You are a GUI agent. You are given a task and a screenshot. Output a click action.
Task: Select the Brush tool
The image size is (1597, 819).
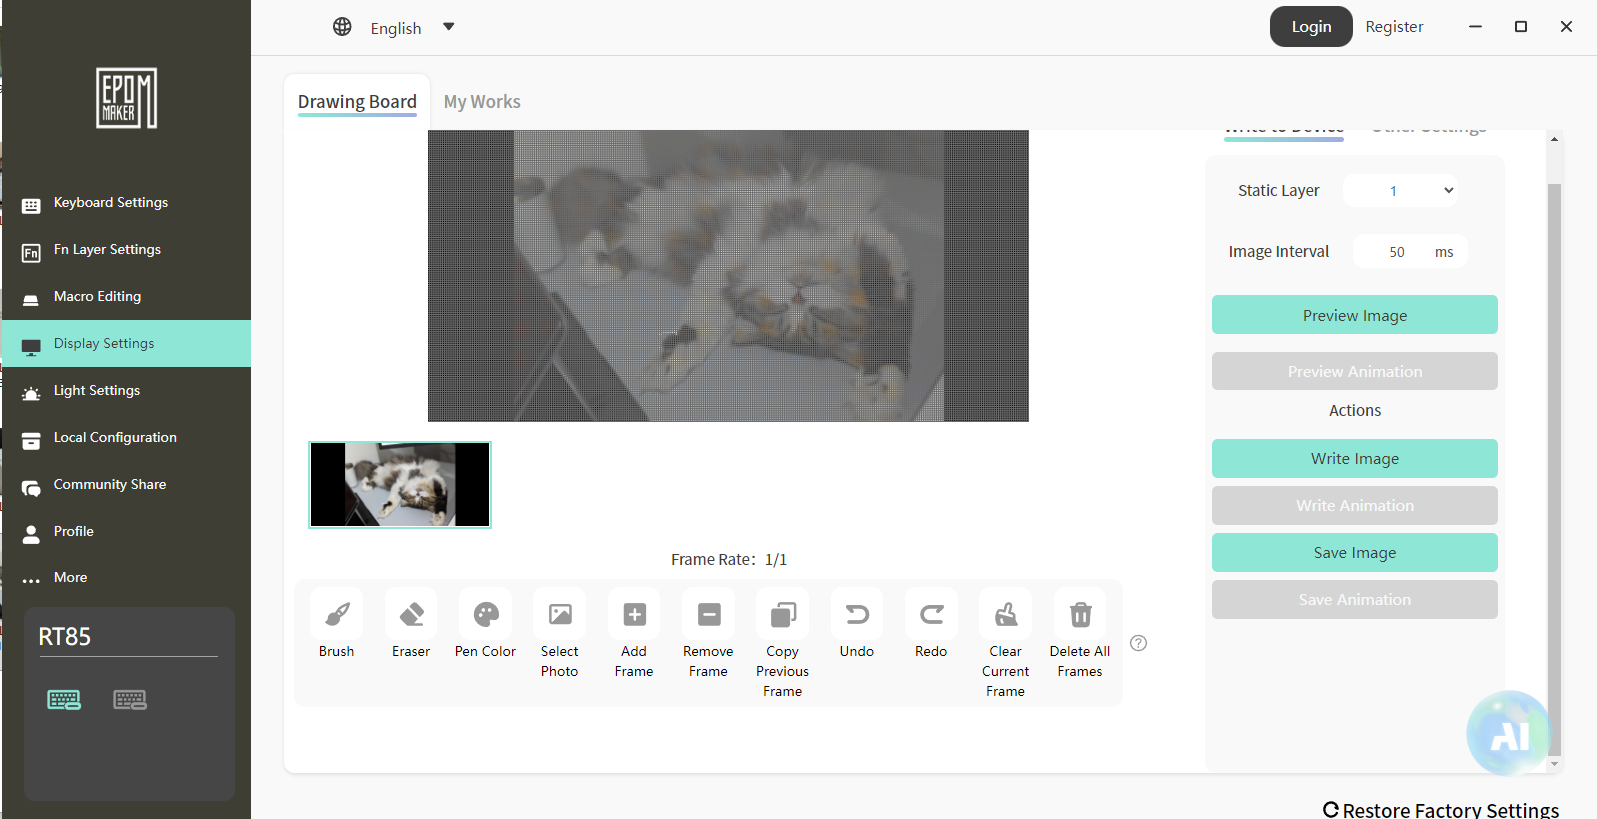tap(337, 614)
